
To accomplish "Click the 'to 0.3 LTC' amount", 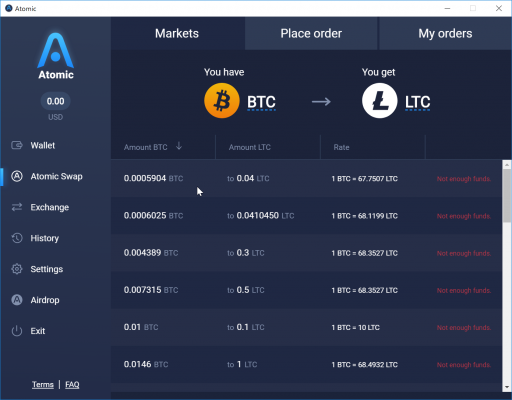I will [x=246, y=253].
